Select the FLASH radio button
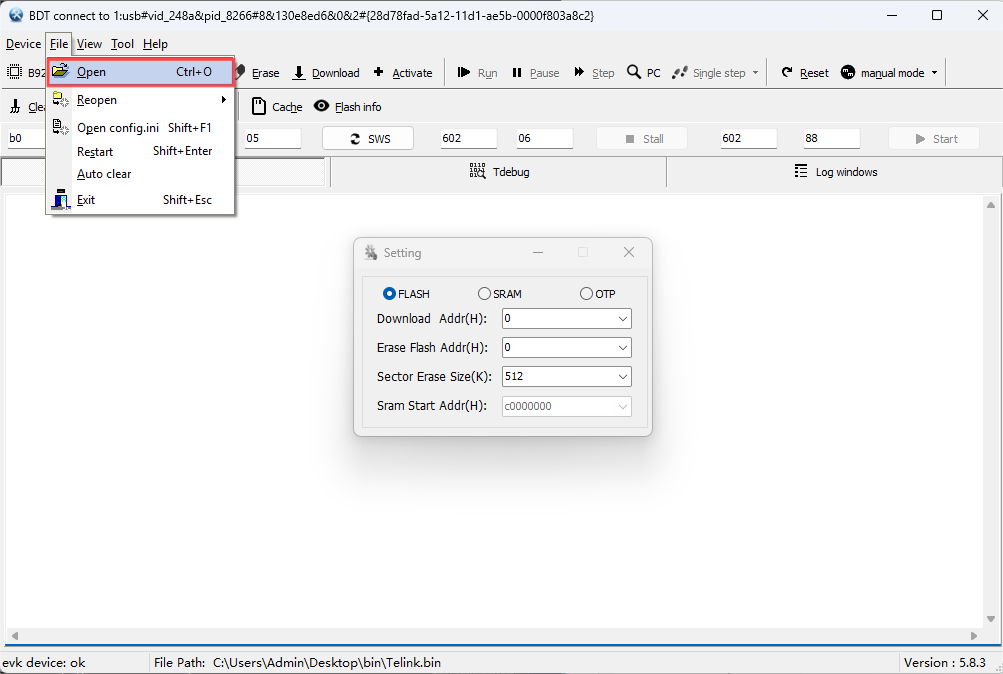 [x=389, y=294]
